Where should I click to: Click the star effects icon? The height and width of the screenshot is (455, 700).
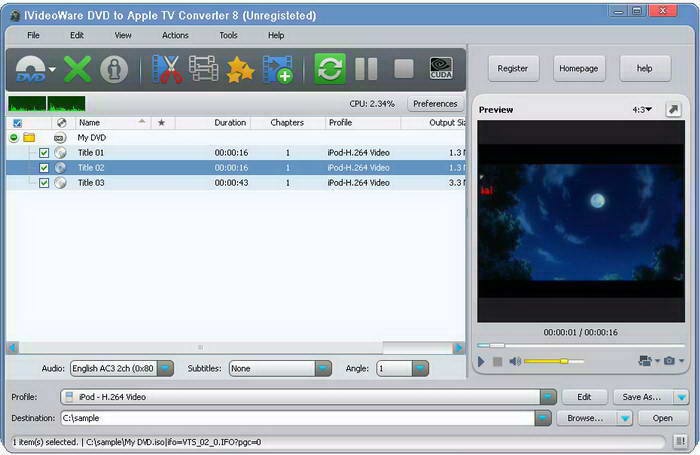pos(240,69)
